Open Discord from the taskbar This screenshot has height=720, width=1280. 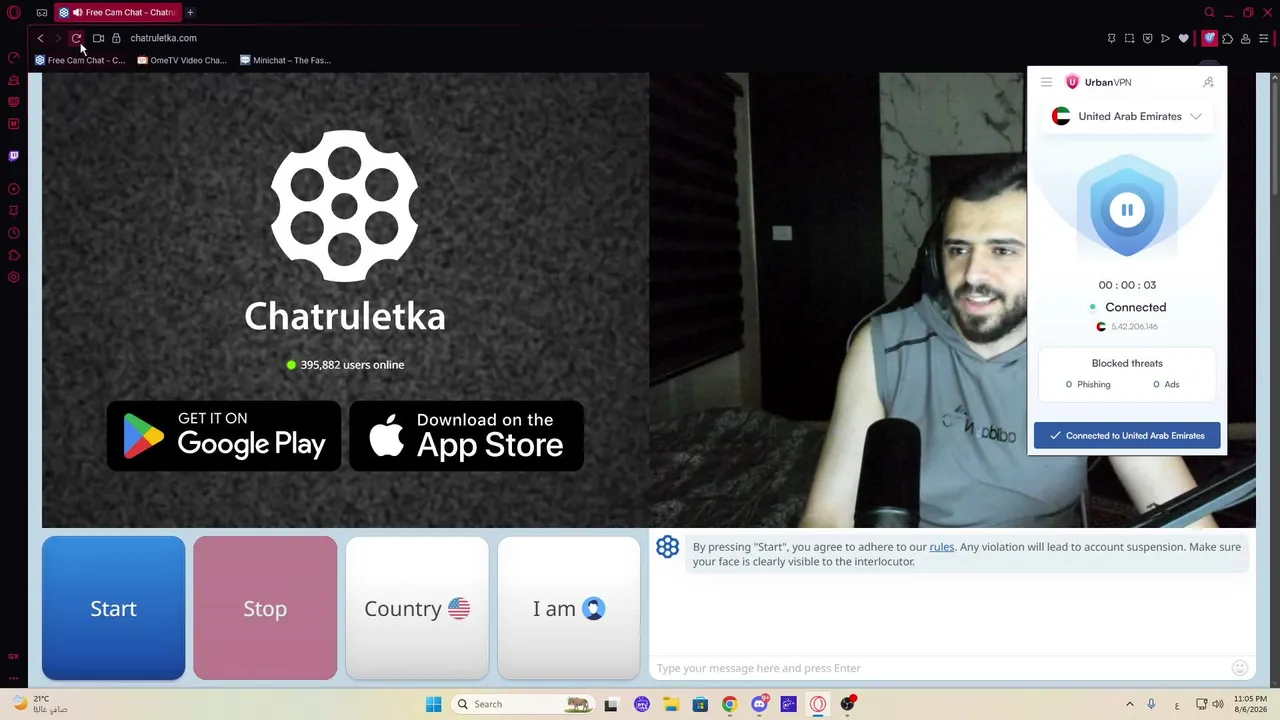coord(759,704)
